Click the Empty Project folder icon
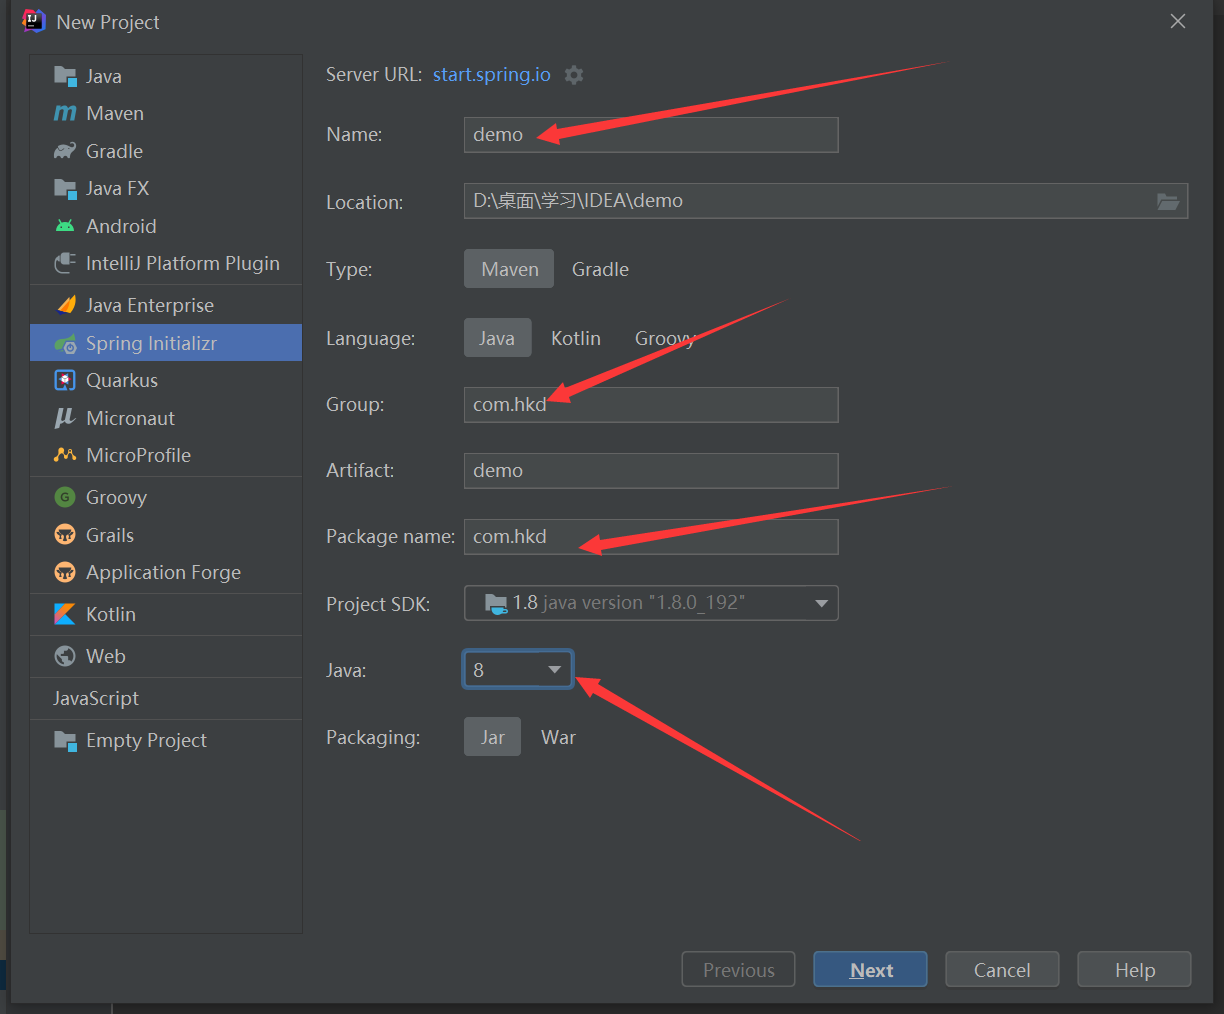This screenshot has height=1014, width=1224. click(x=65, y=740)
